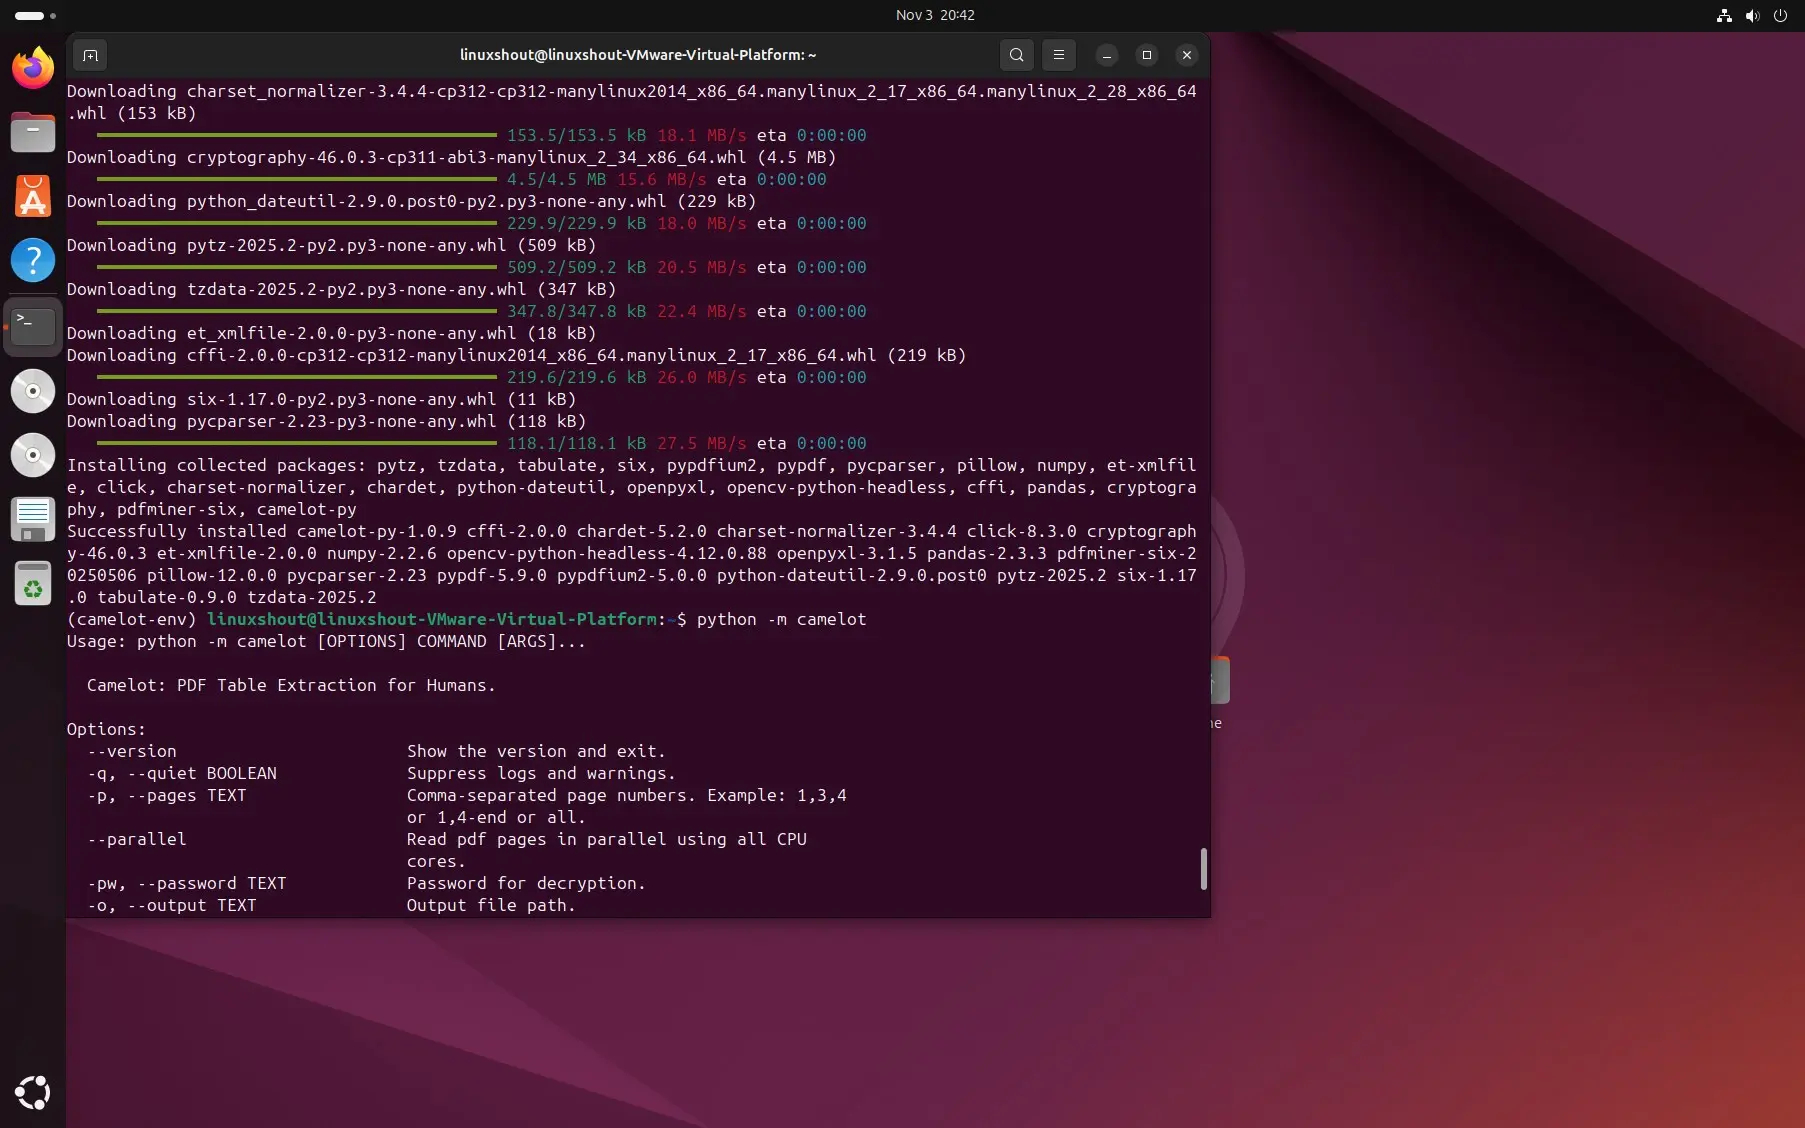
Task: Click the volume icon in top bar
Action: tap(1752, 15)
